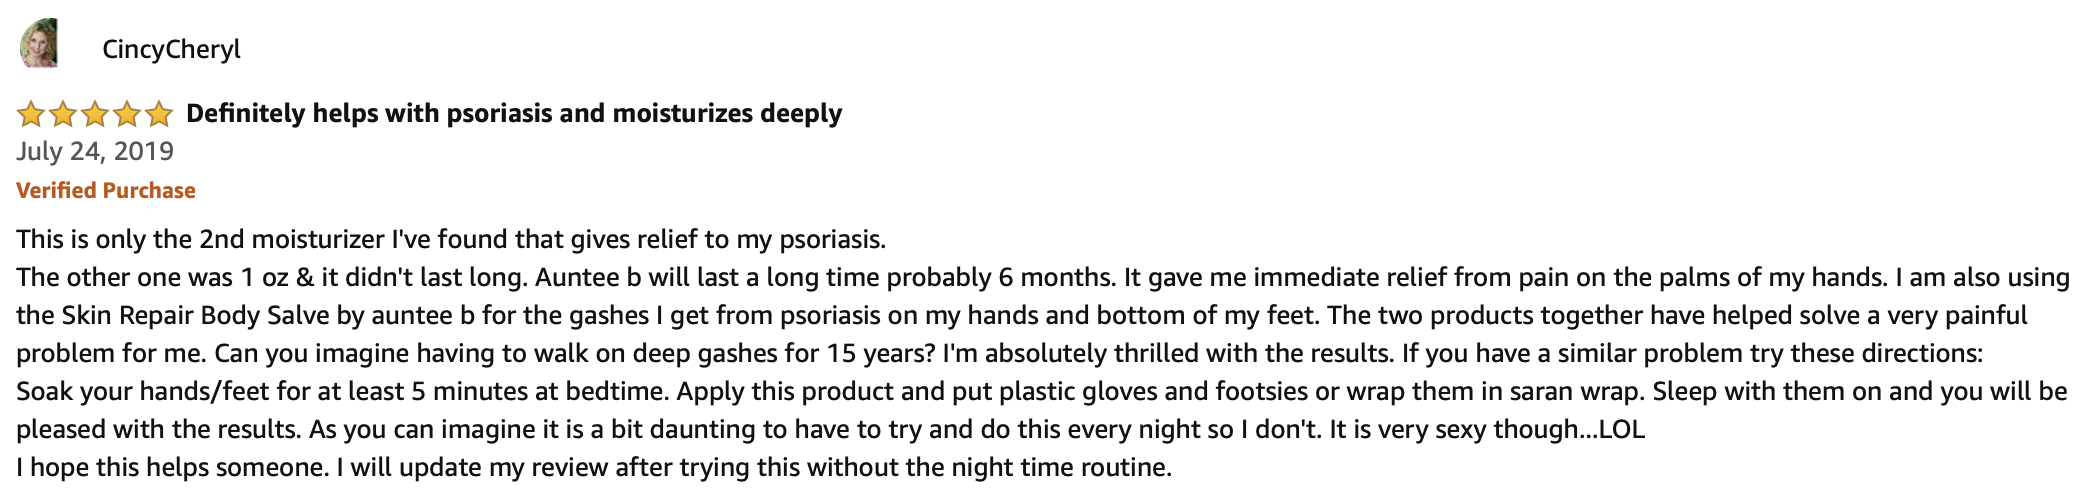The width and height of the screenshot is (2092, 496).
Task: Click the line starting "I hope this helps someone"
Action: [x=593, y=468]
